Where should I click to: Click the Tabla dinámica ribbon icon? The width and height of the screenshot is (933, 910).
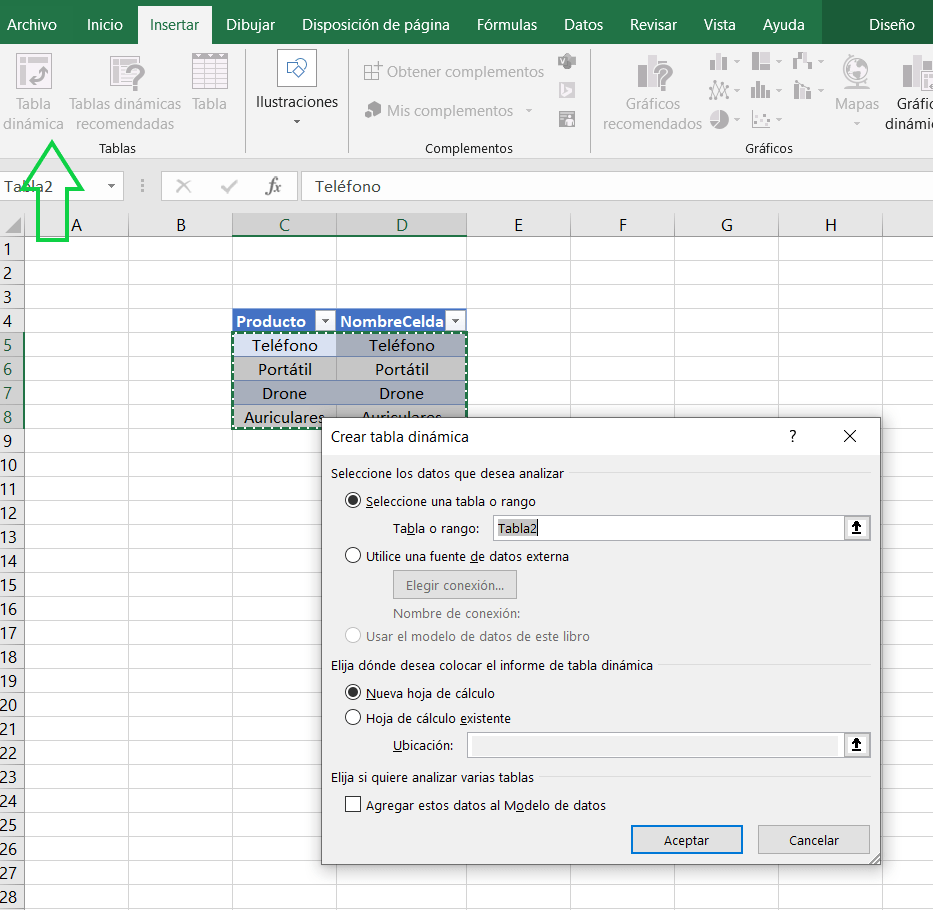[x=33, y=71]
